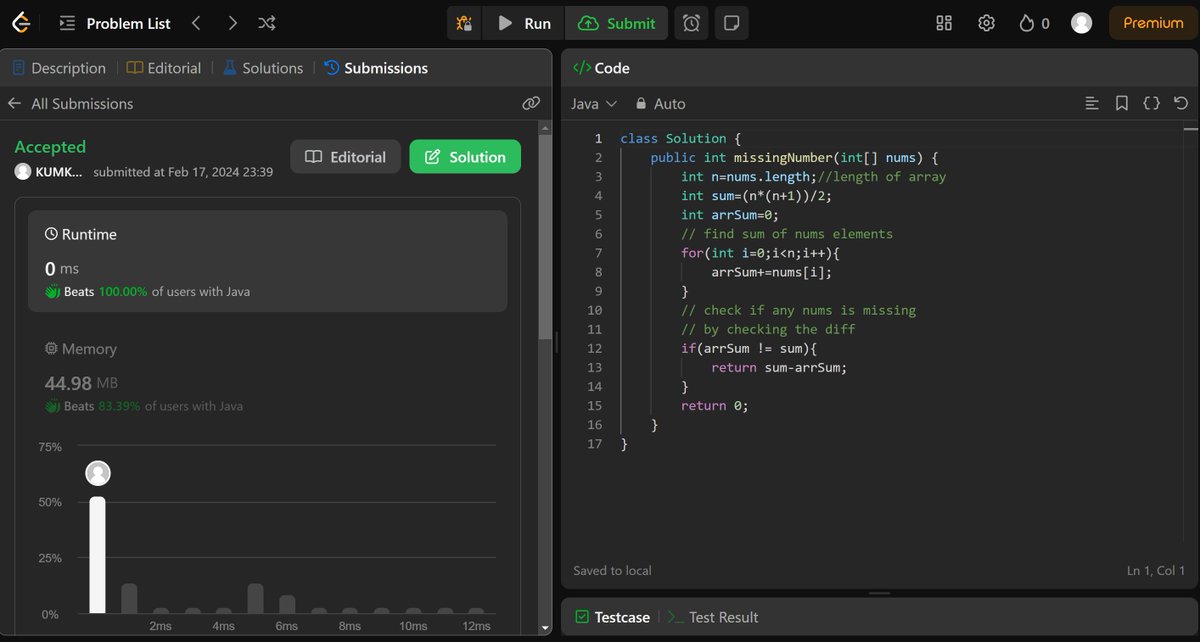This screenshot has height=642, width=1200.
Task: Open the notes sticky icon
Action: pos(731,23)
